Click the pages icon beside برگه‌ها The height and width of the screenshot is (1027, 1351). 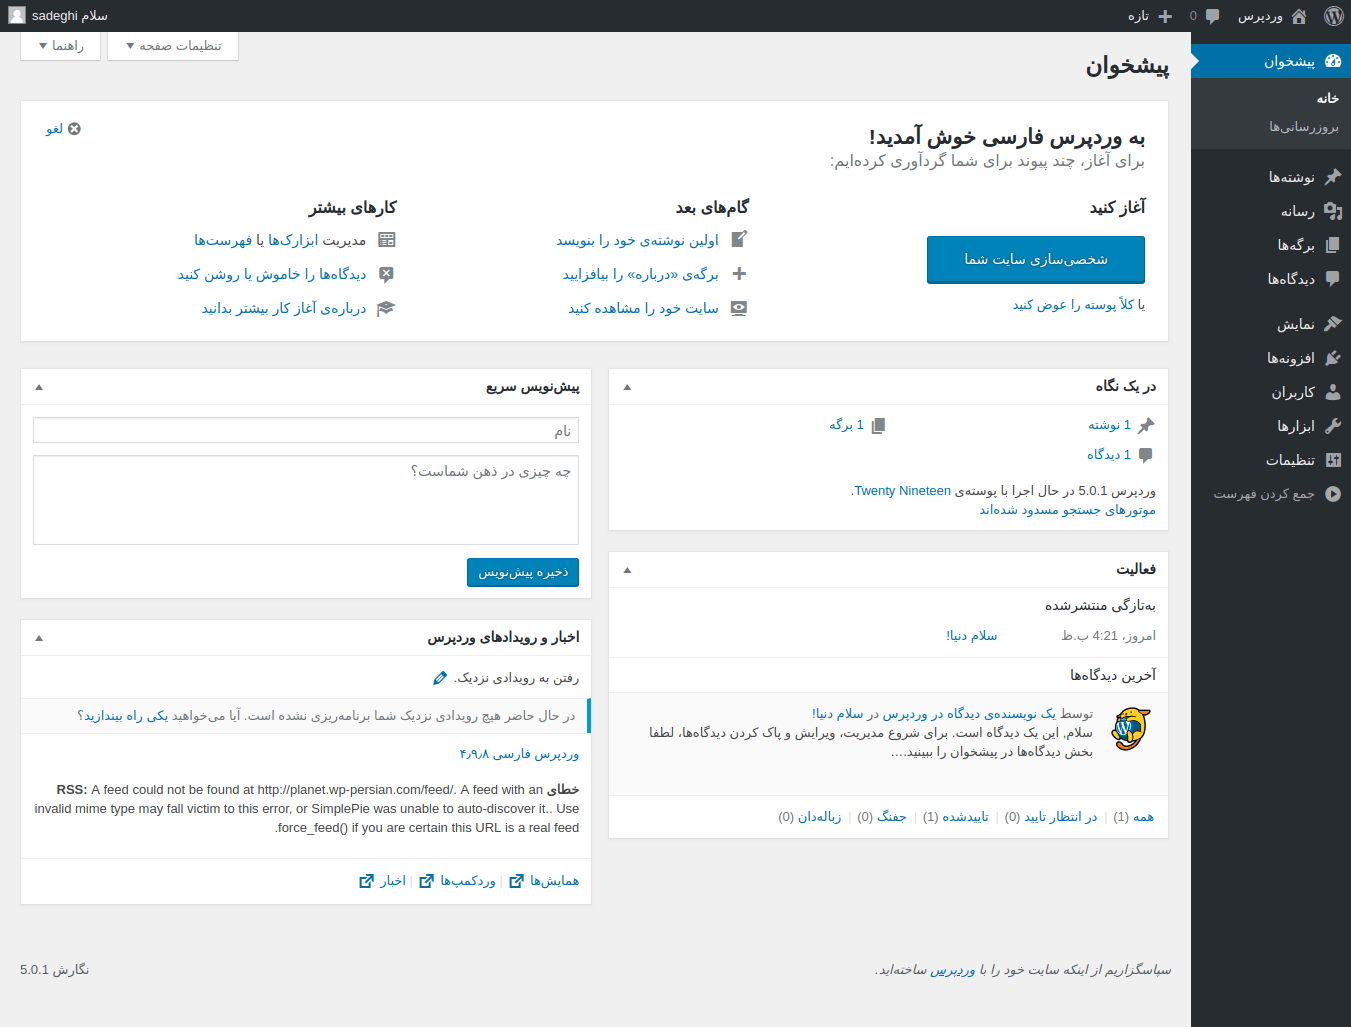click(x=1333, y=245)
